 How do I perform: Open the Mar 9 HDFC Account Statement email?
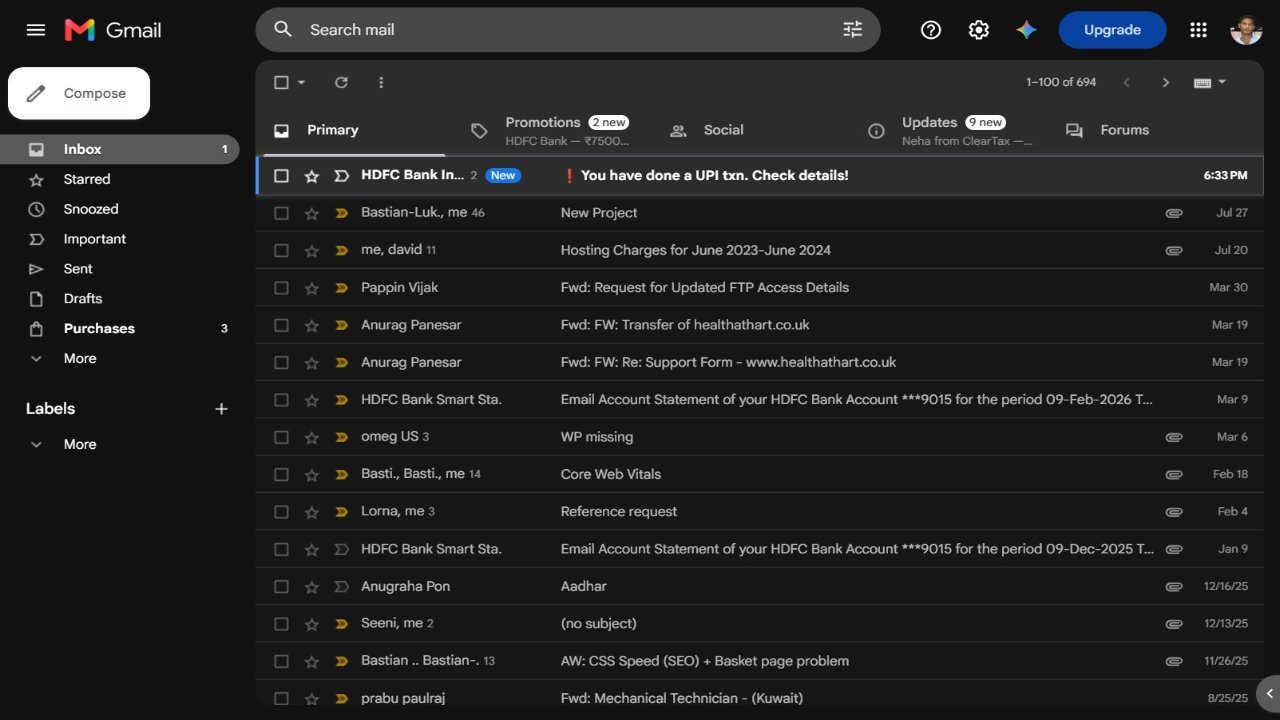tap(760, 400)
